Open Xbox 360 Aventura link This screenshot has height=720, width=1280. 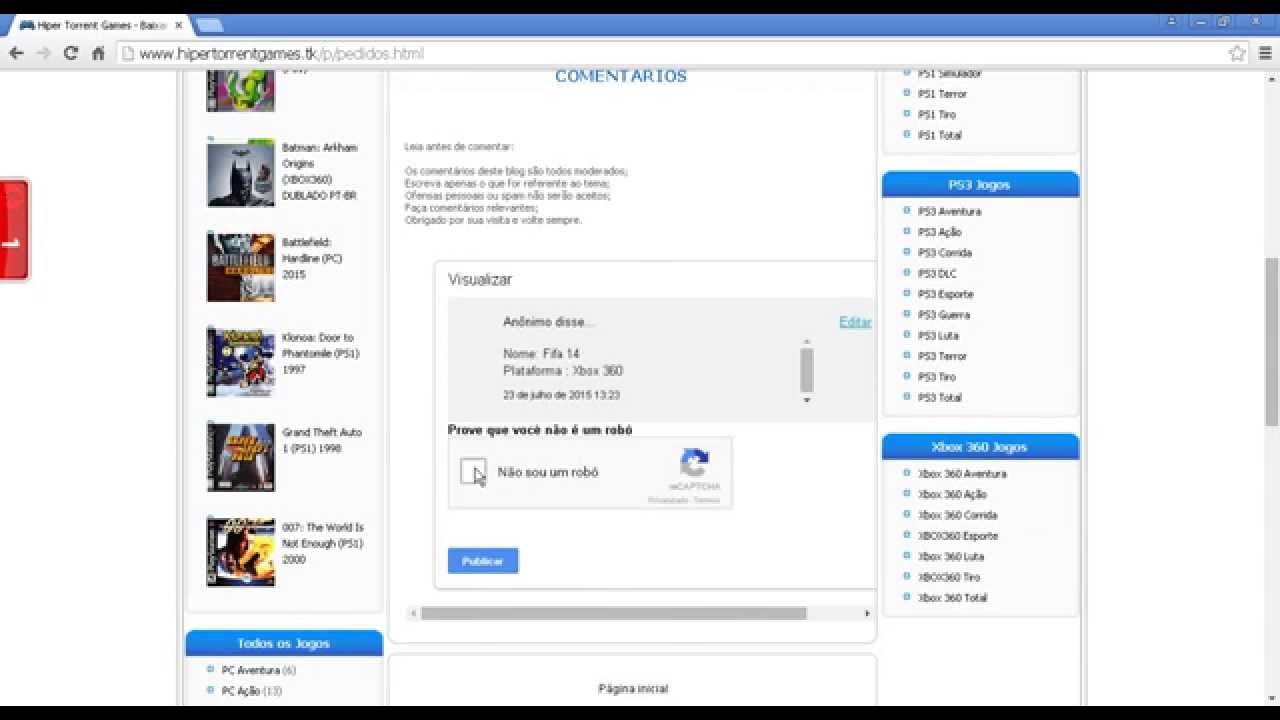[962, 474]
